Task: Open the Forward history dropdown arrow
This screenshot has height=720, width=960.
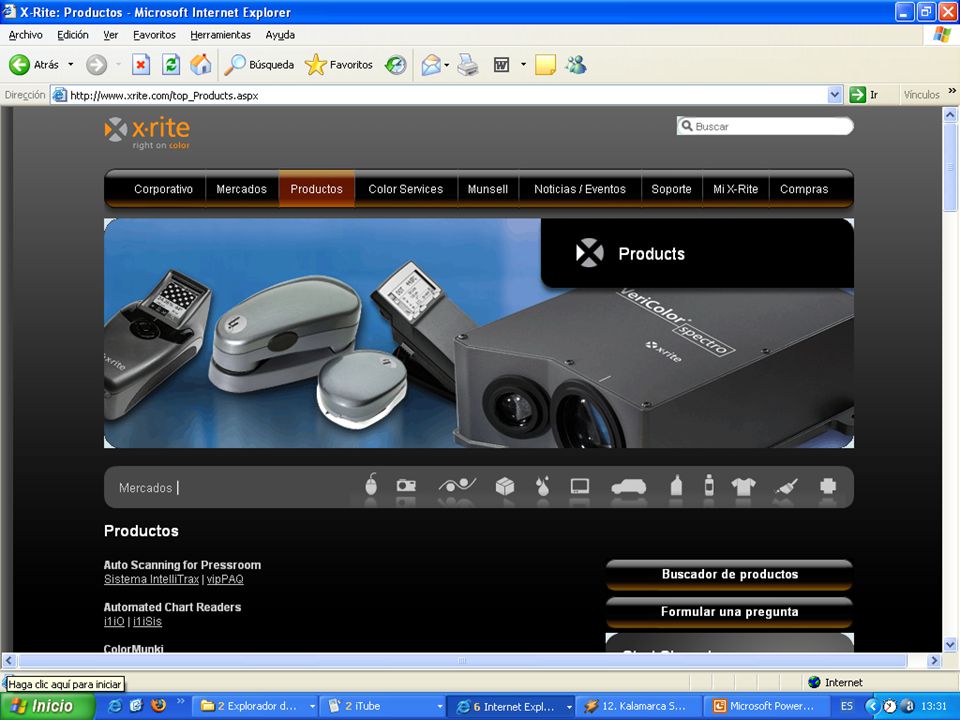Action: pos(118,64)
